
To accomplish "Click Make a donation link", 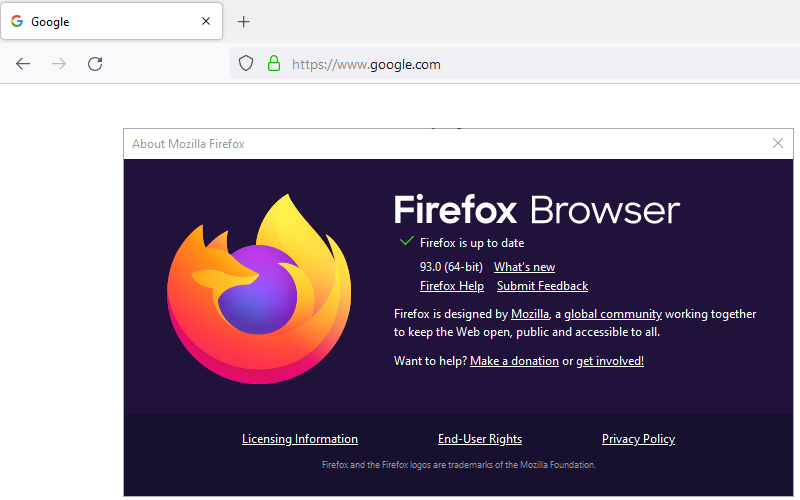I will (514, 361).
